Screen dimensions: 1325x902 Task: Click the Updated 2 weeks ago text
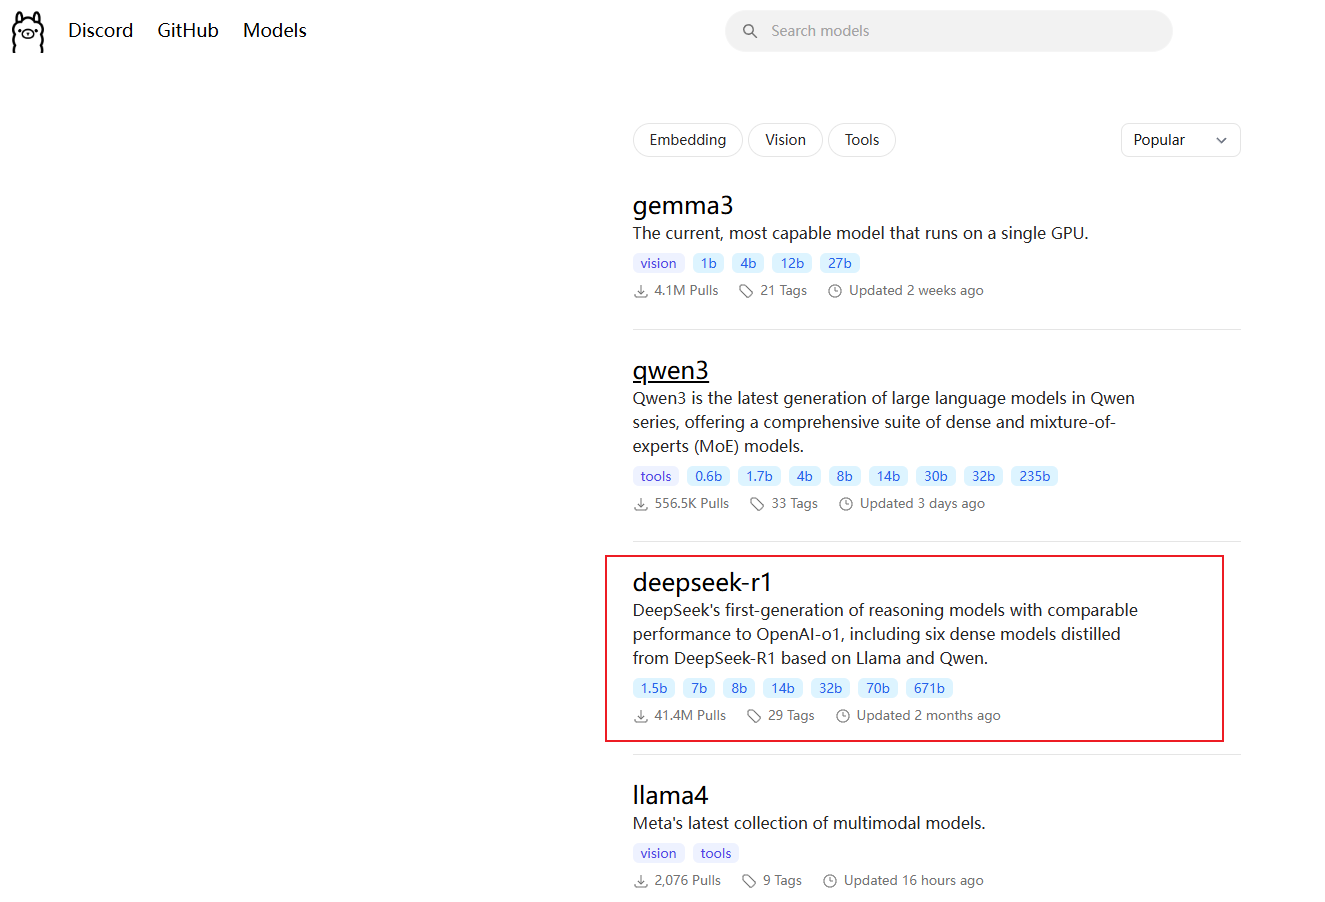[916, 291]
